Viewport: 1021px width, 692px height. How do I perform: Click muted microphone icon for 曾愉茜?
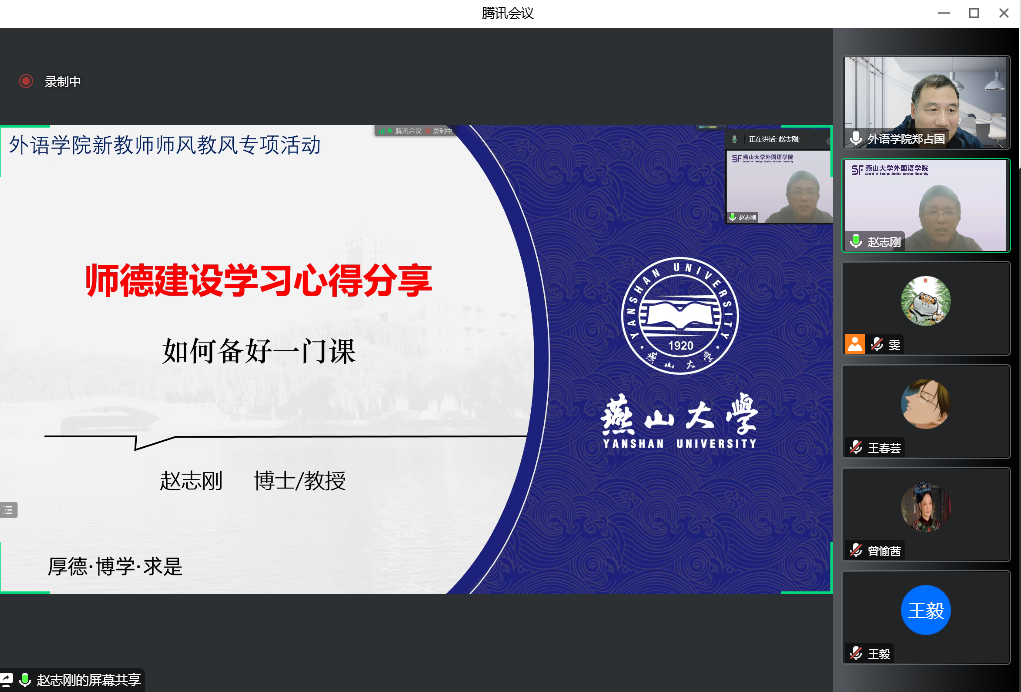point(856,550)
